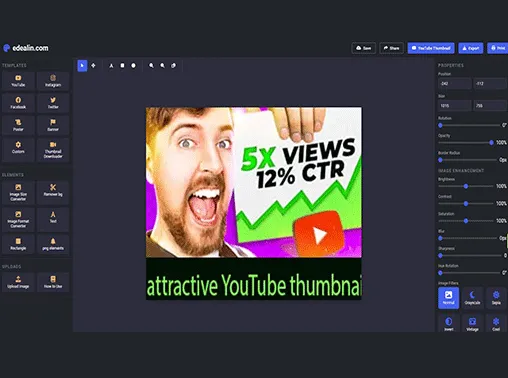Open the Thumbnail Downloader
The image size is (508, 378).
[53, 150]
